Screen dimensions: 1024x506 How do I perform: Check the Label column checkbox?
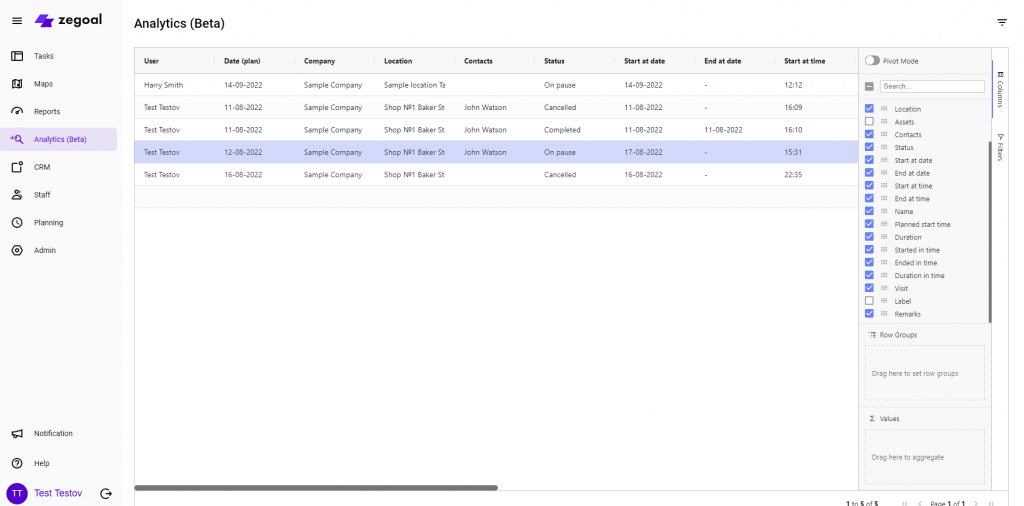(870, 301)
